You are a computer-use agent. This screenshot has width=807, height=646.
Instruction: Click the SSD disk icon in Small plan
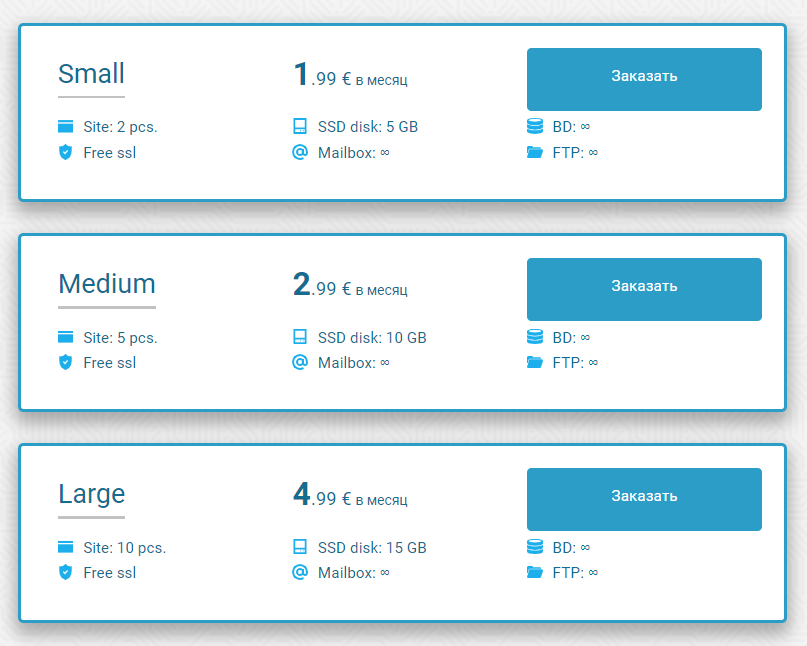tap(299, 127)
